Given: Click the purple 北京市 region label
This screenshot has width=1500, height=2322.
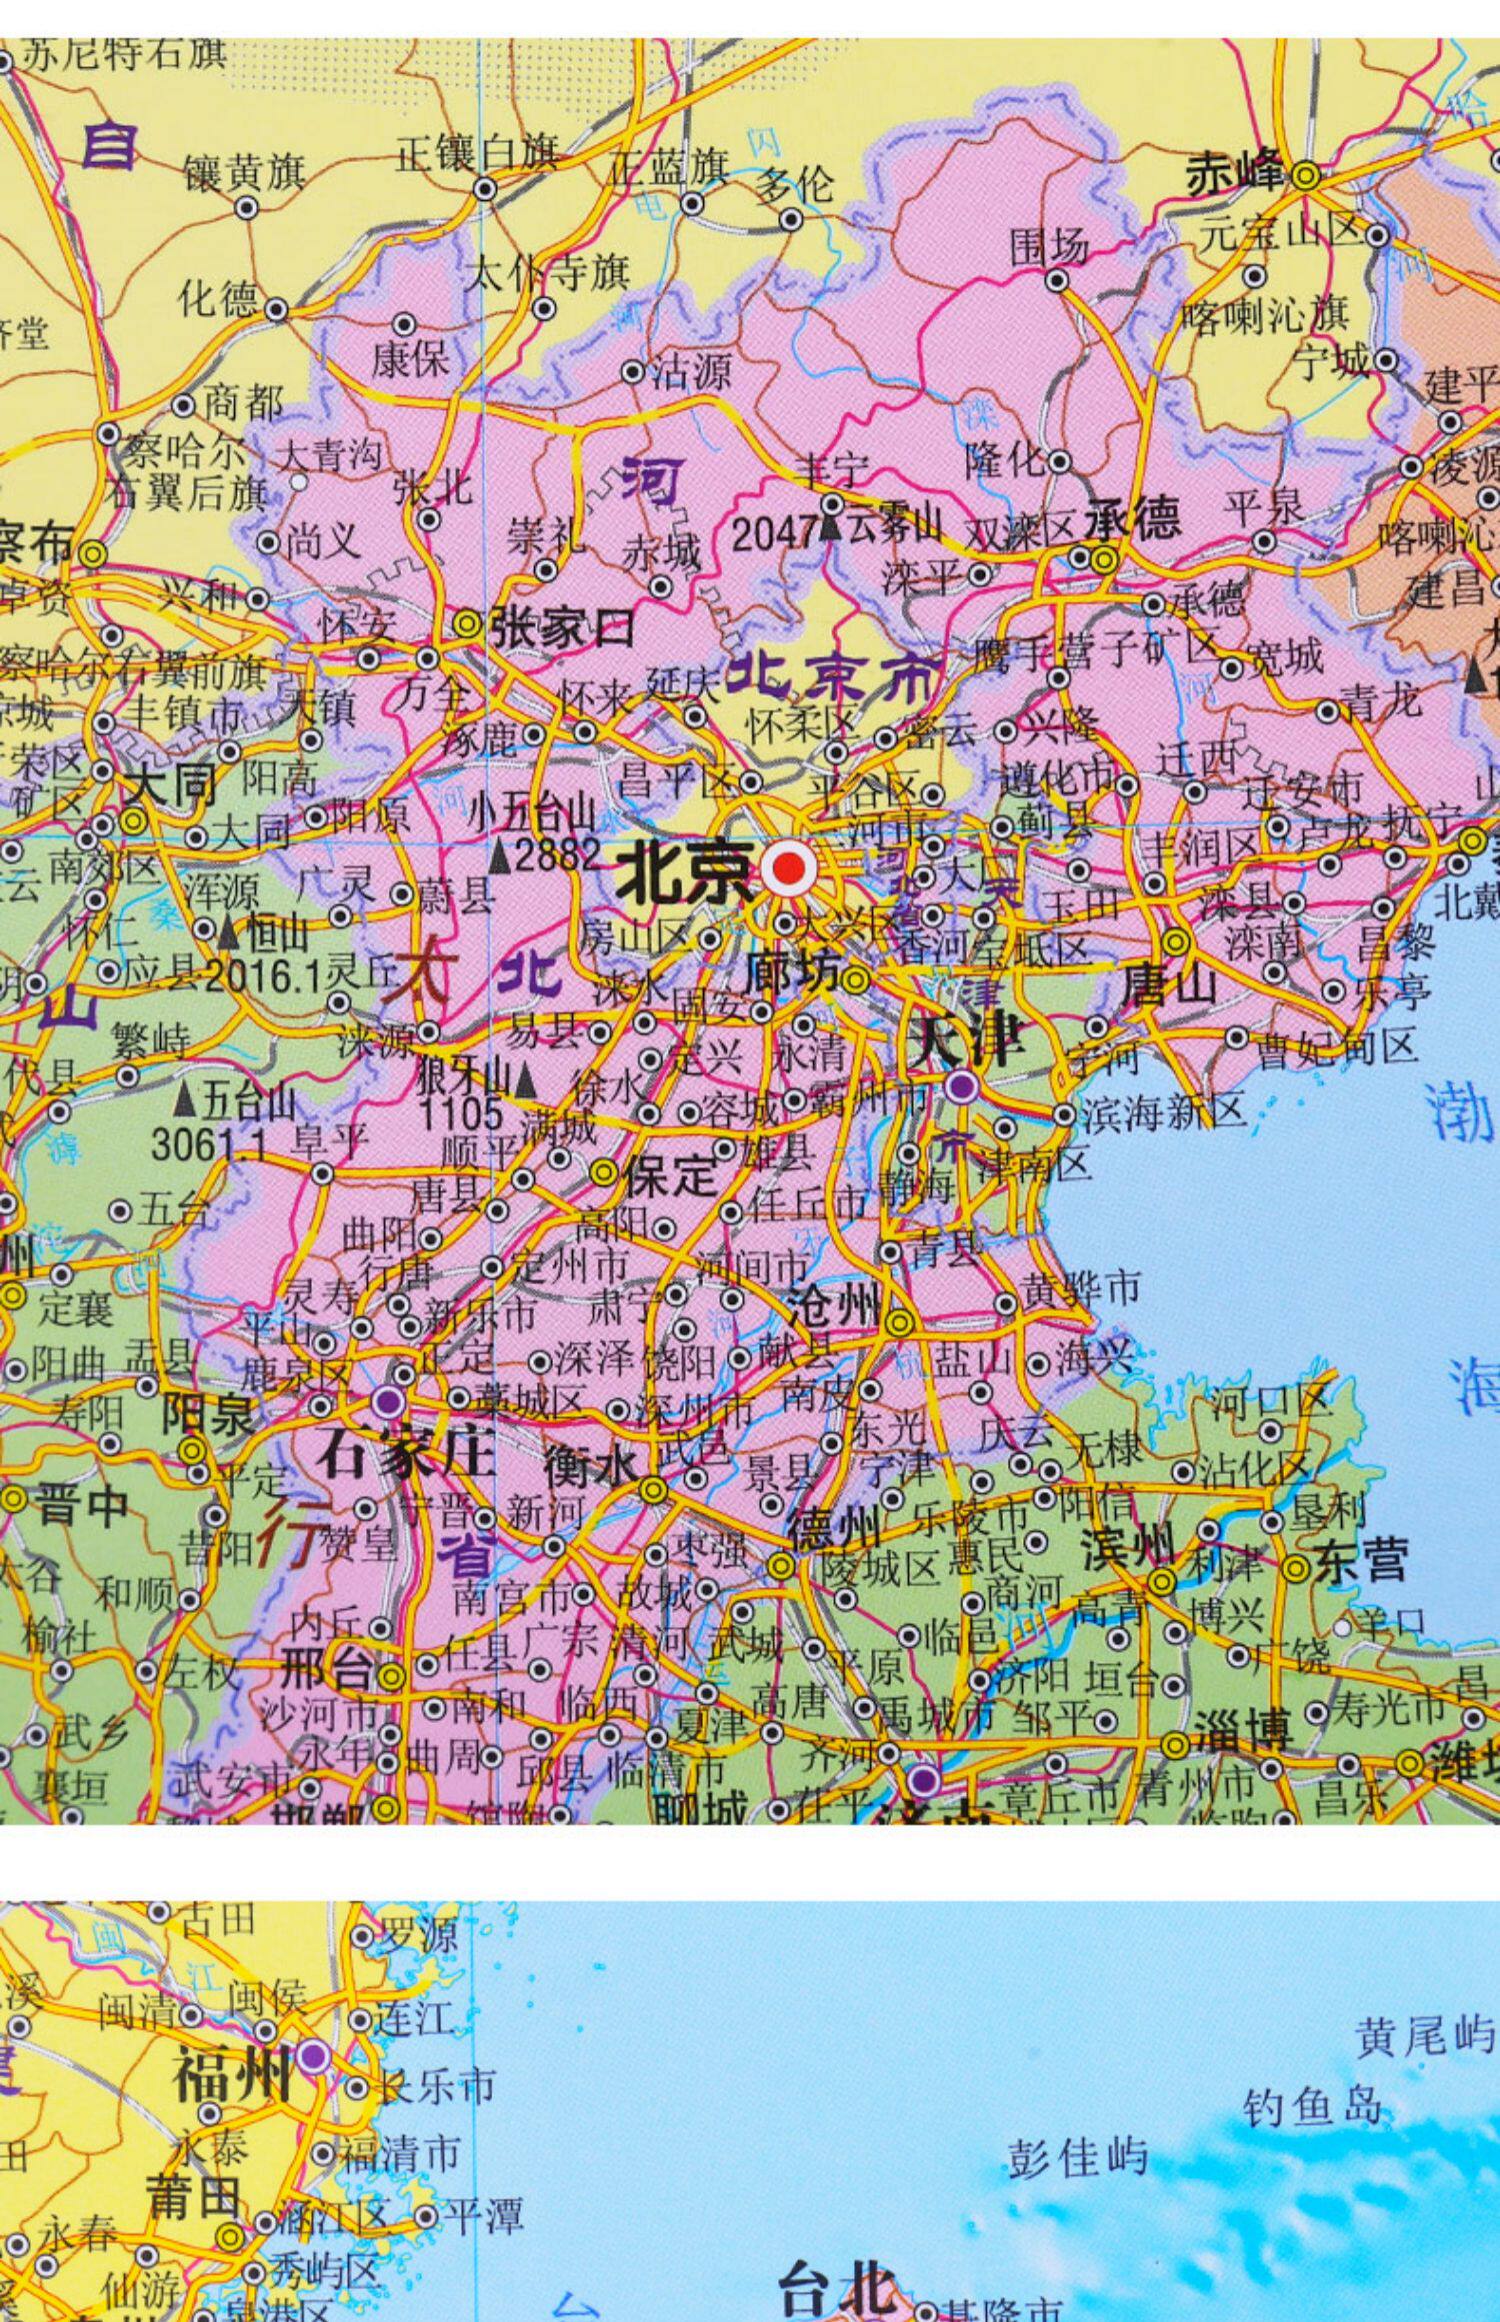Looking at the screenshot, I should tap(835, 678).
